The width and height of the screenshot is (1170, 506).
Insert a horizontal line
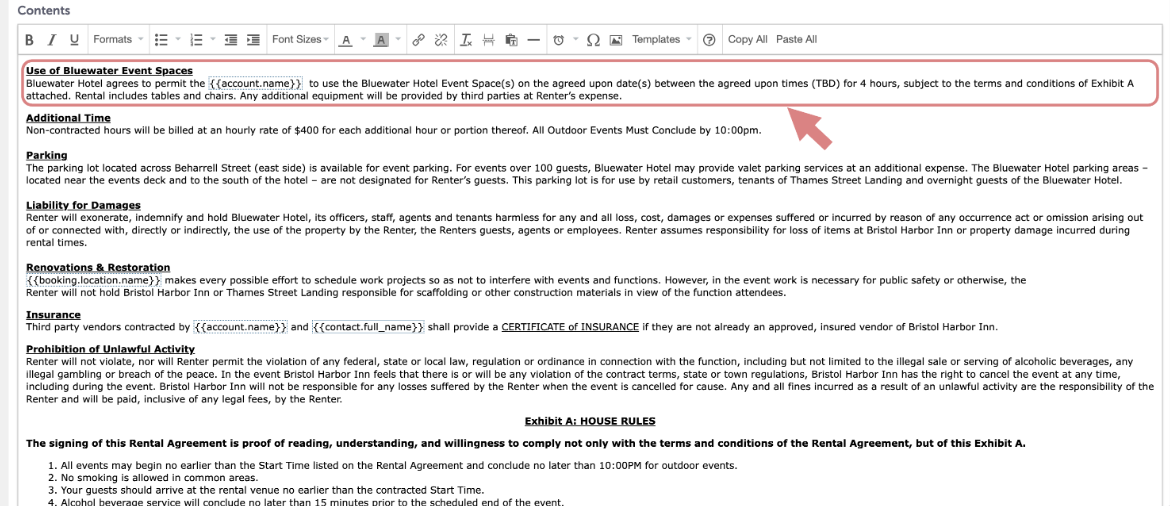point(534,40)
